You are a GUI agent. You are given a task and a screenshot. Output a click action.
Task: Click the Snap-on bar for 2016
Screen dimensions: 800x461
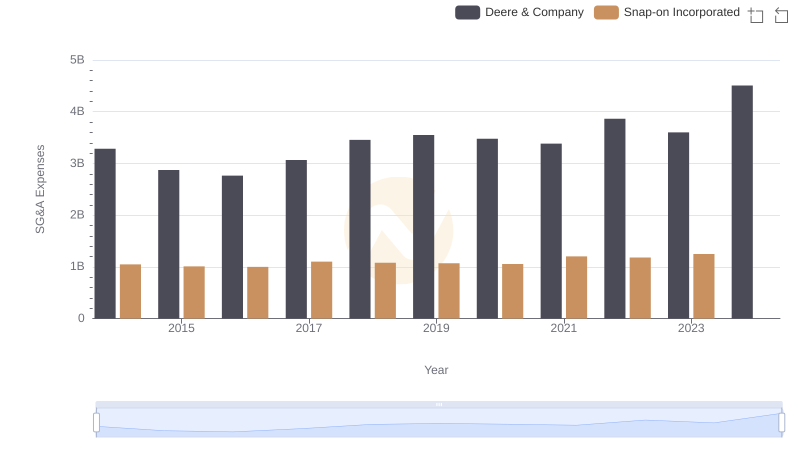click(x=258, y=293)
